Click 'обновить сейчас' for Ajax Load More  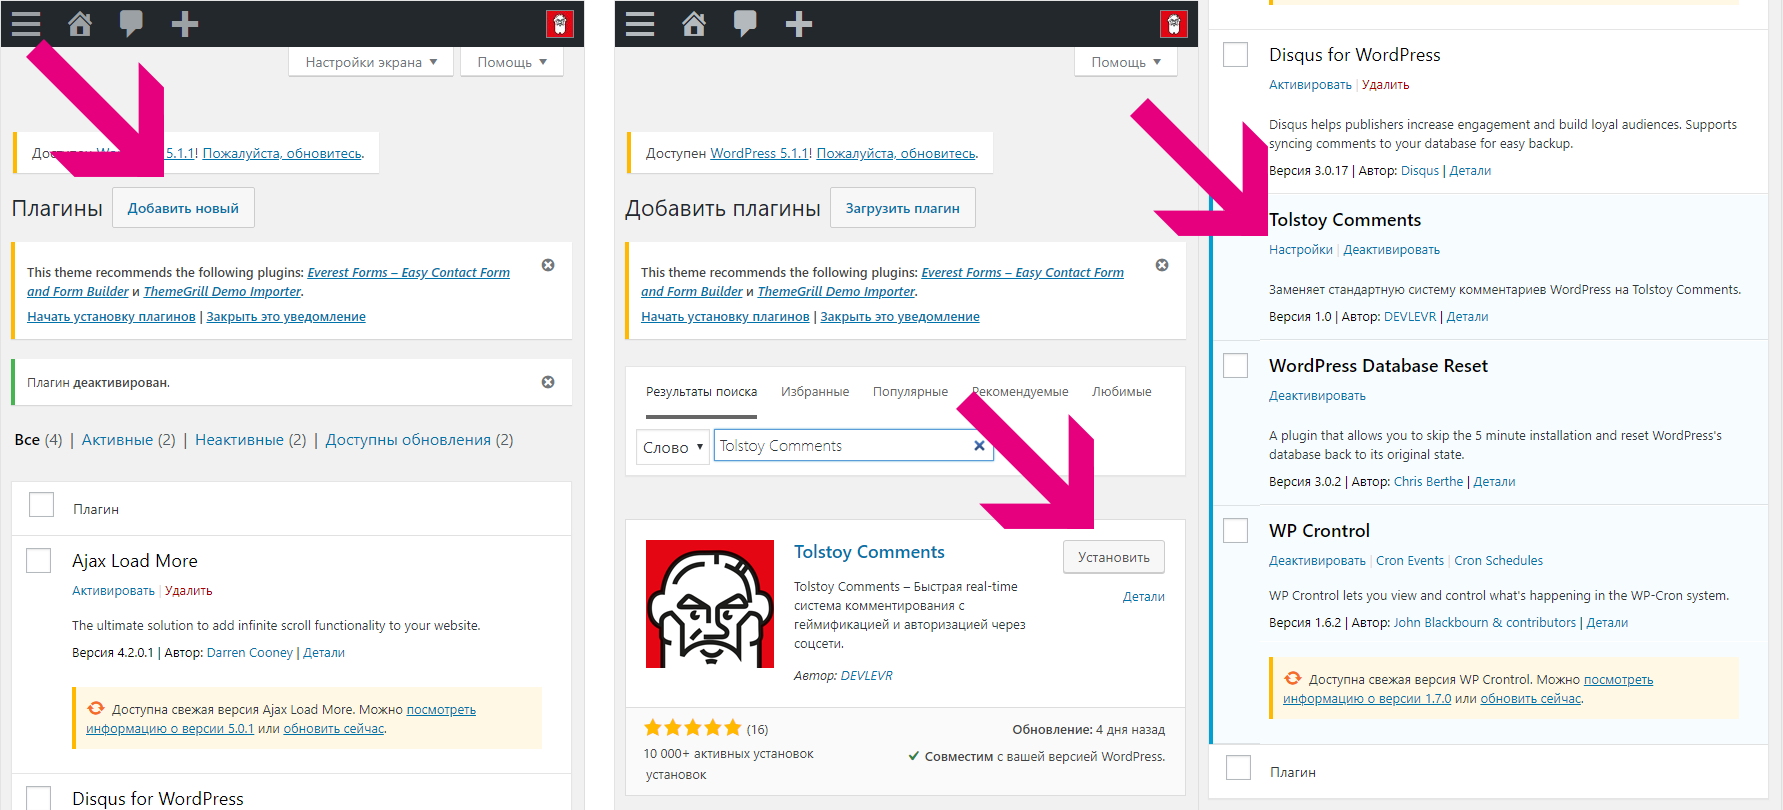[x=334, y=729]
